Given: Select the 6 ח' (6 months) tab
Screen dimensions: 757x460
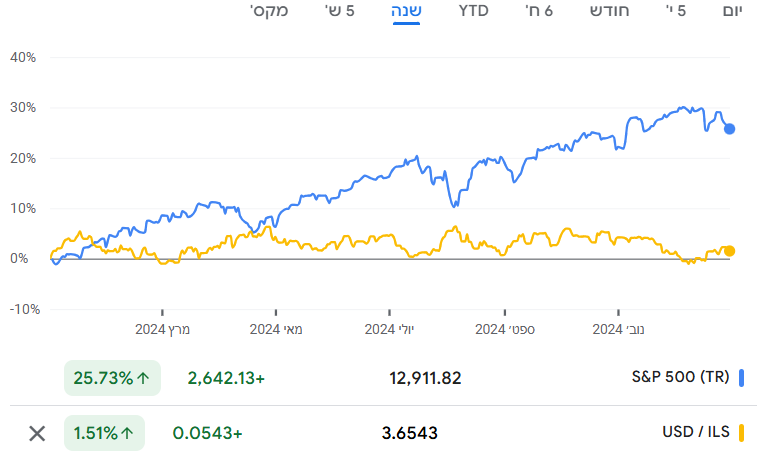Looking at the screenshot, I should click(x=541, y=11).
